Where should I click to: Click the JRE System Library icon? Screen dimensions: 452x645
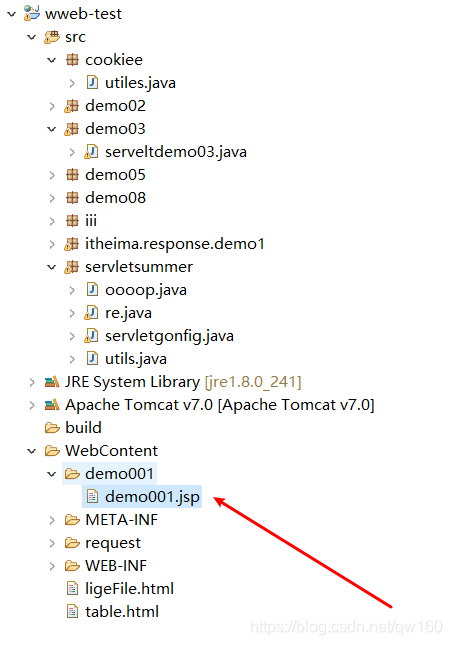[x=52, y=382]
